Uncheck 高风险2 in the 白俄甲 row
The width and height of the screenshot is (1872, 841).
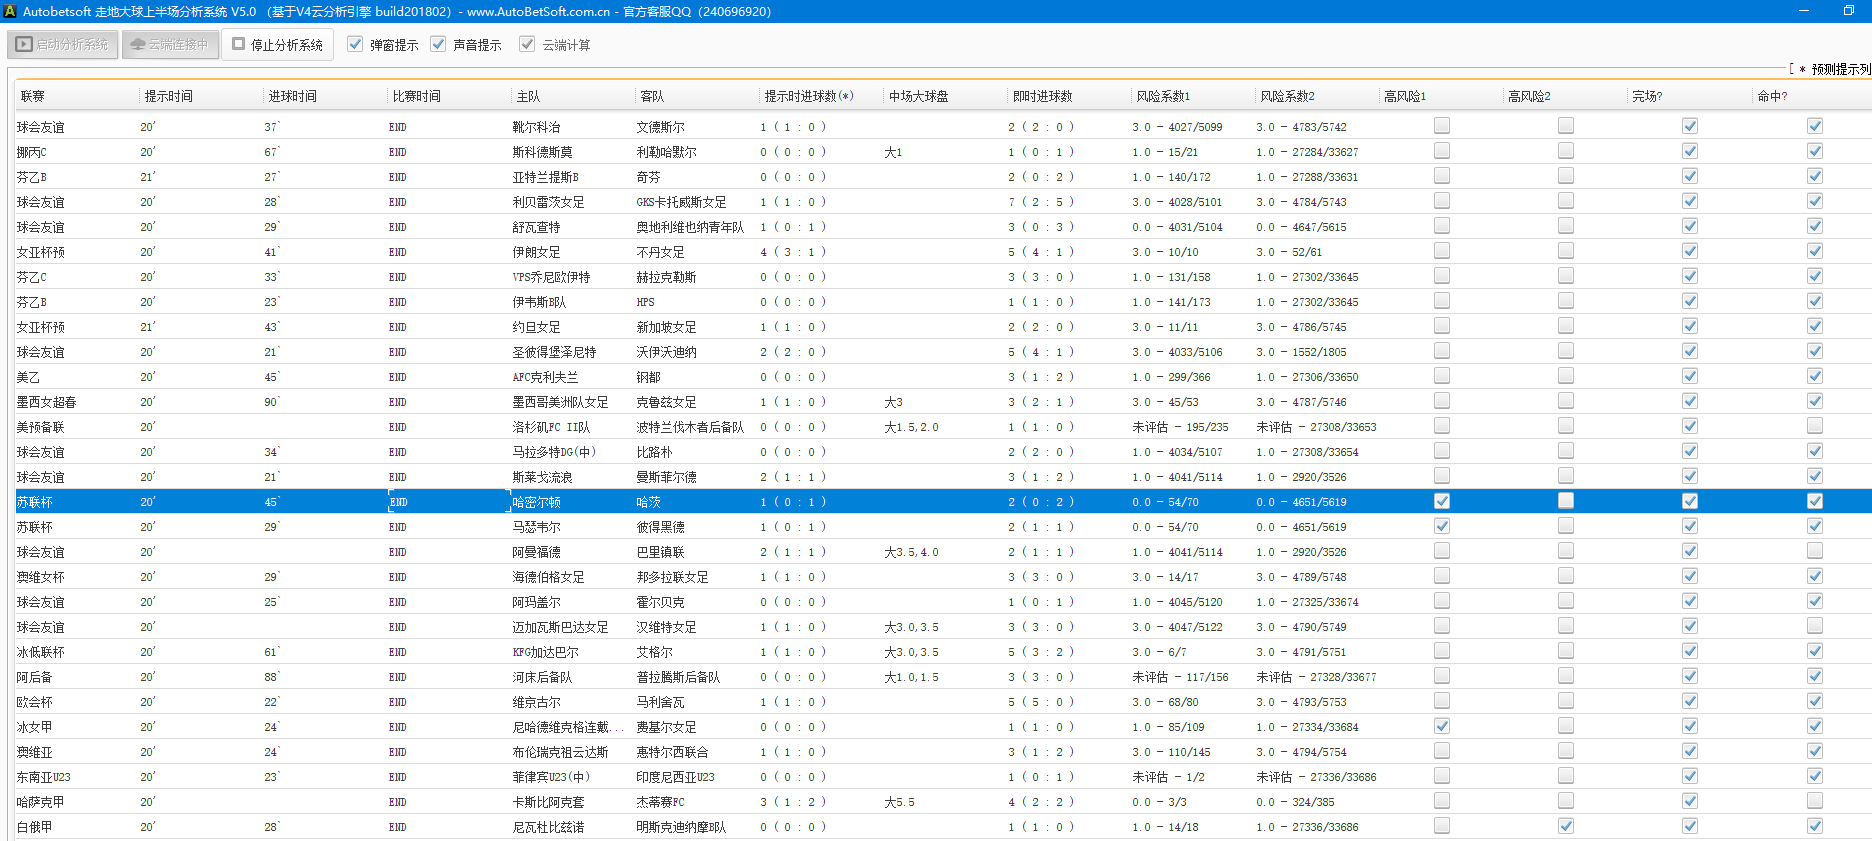[x=1565, y=826]
